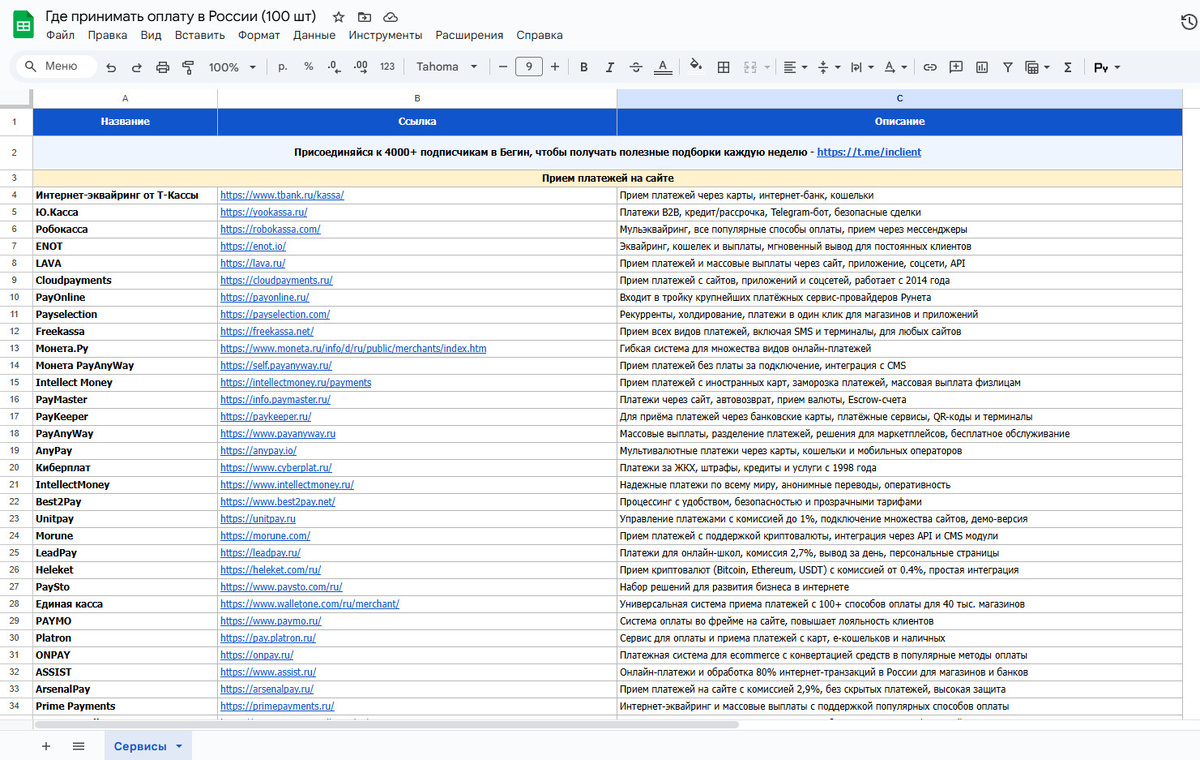Open the fill color picker
This screenshot has height=760, width=1200.
click(697, 67)
